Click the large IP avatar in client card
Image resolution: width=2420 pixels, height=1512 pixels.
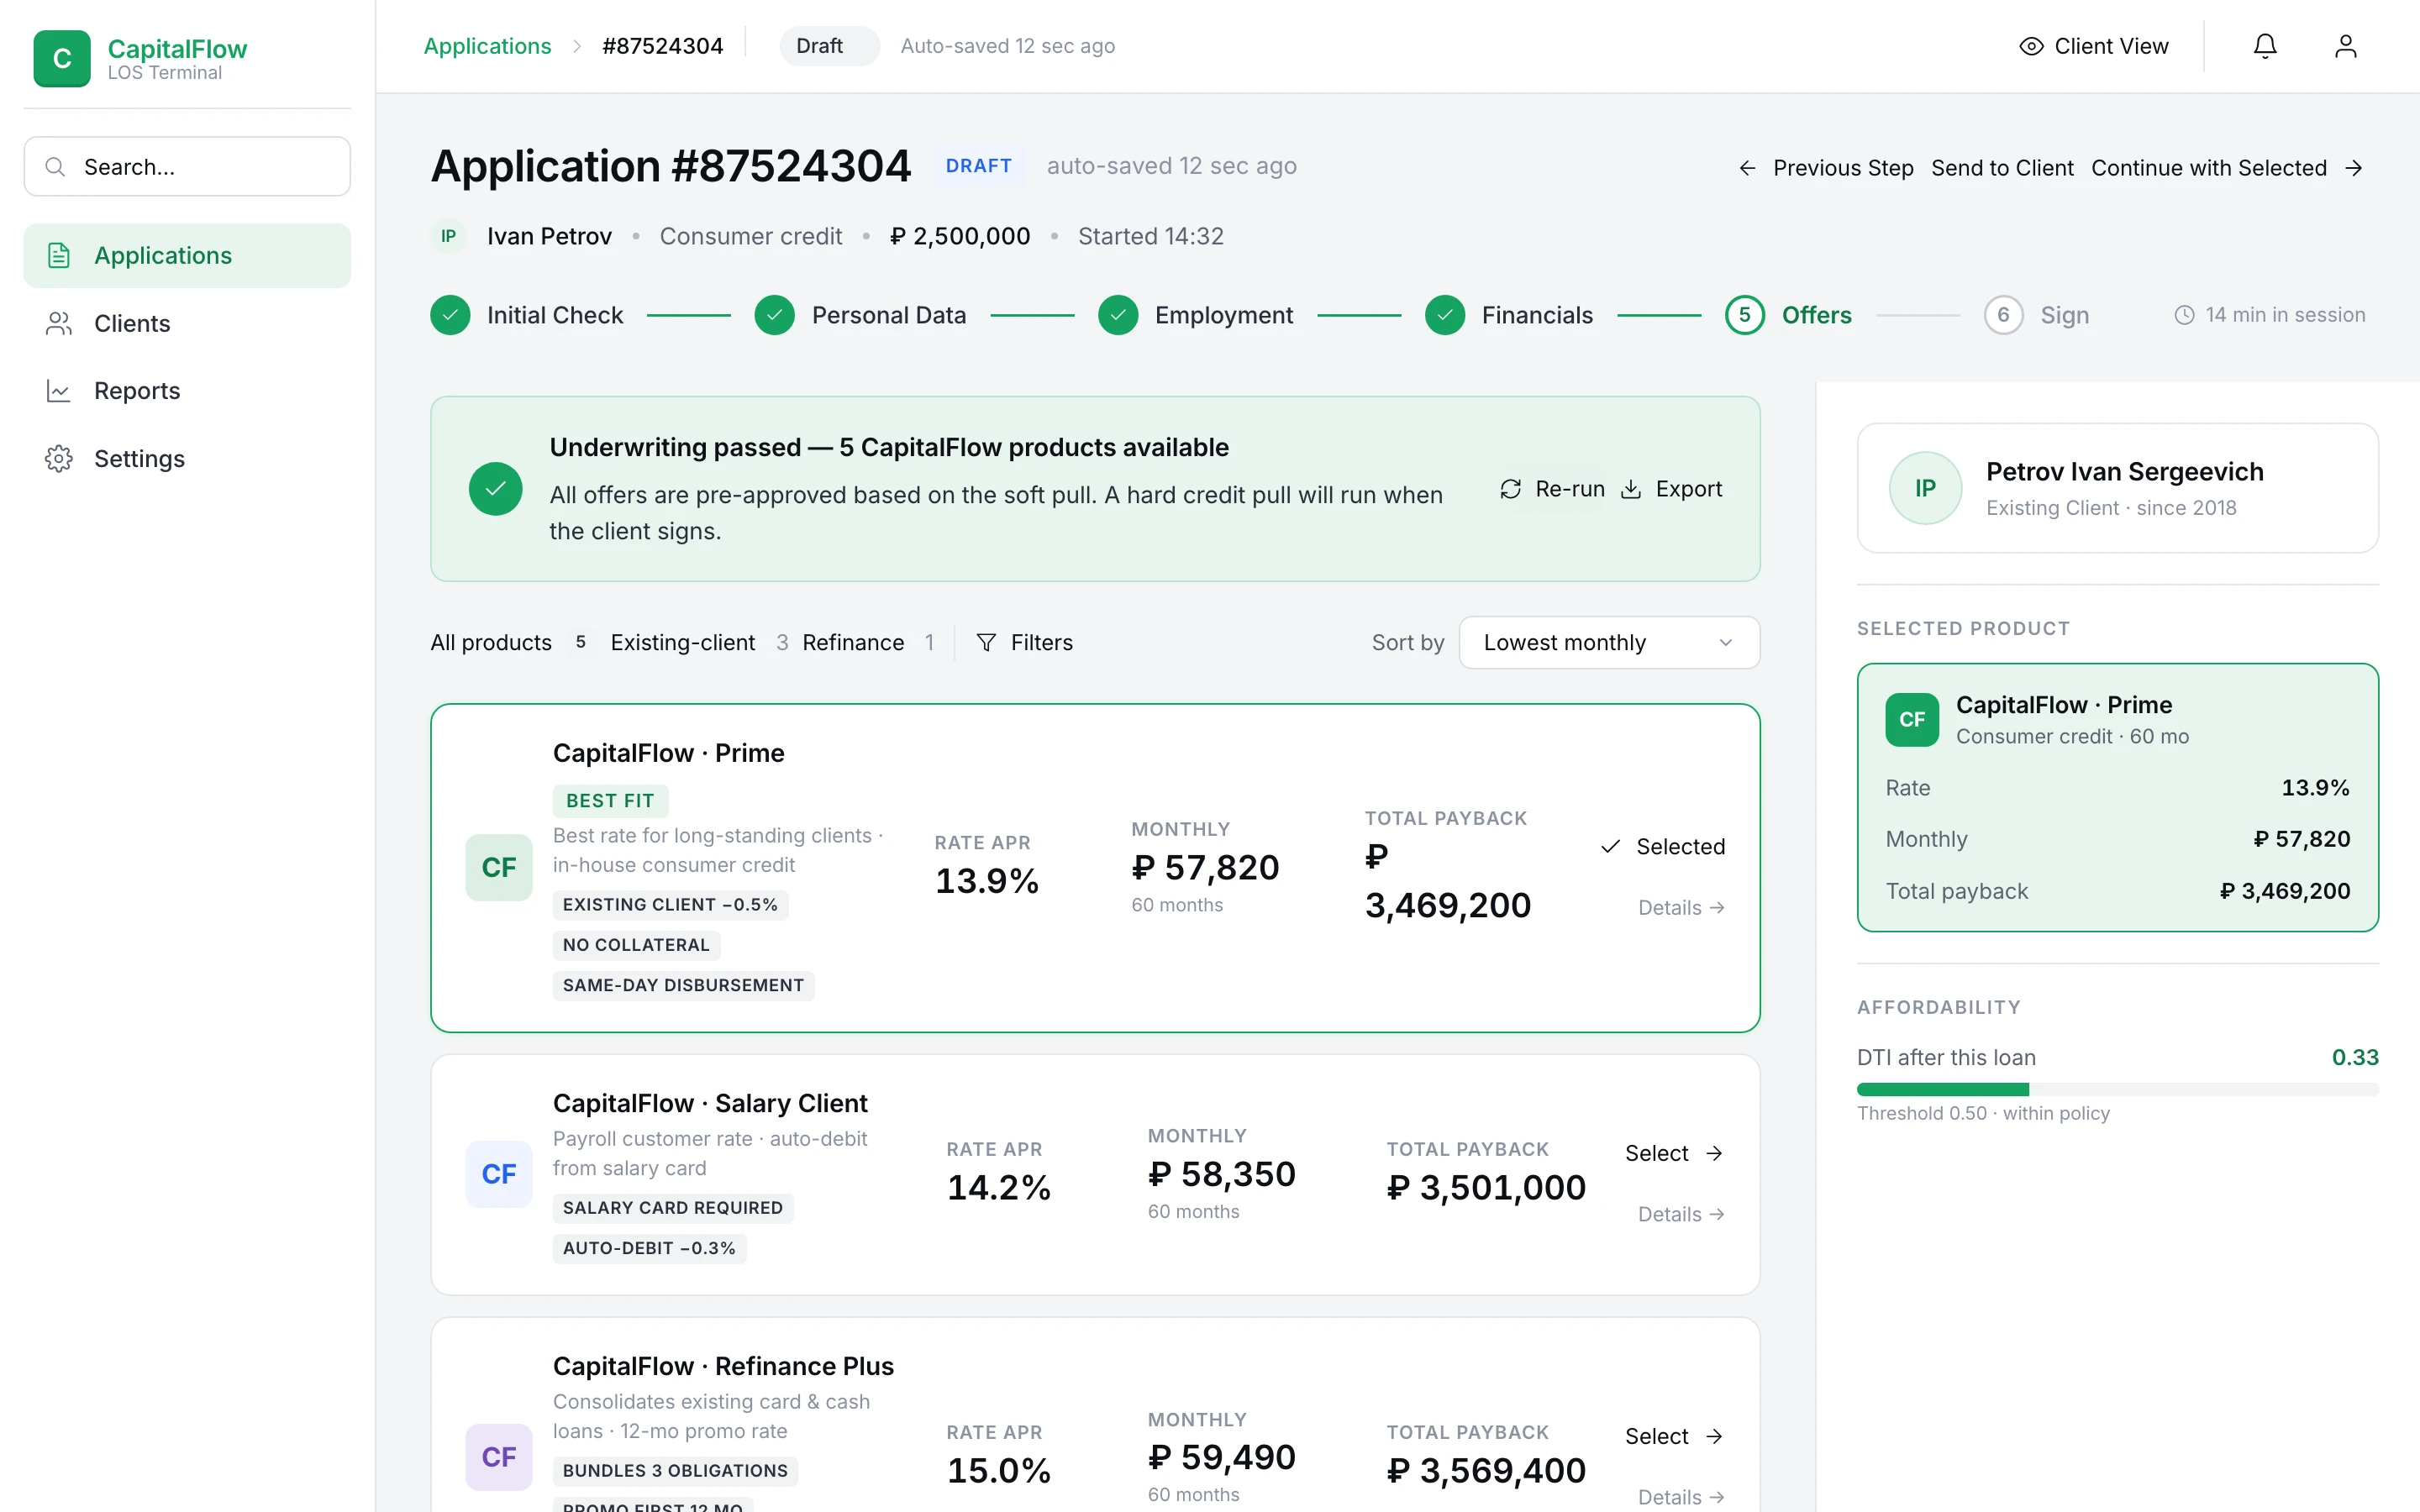(1925, 488)
